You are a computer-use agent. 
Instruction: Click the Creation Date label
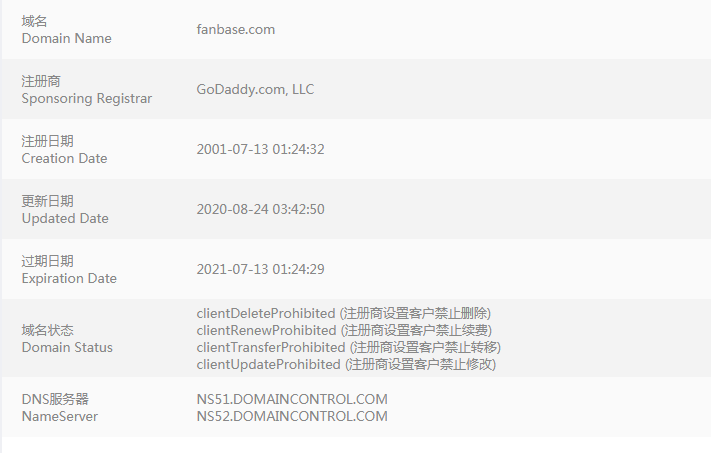coord(64,158)
